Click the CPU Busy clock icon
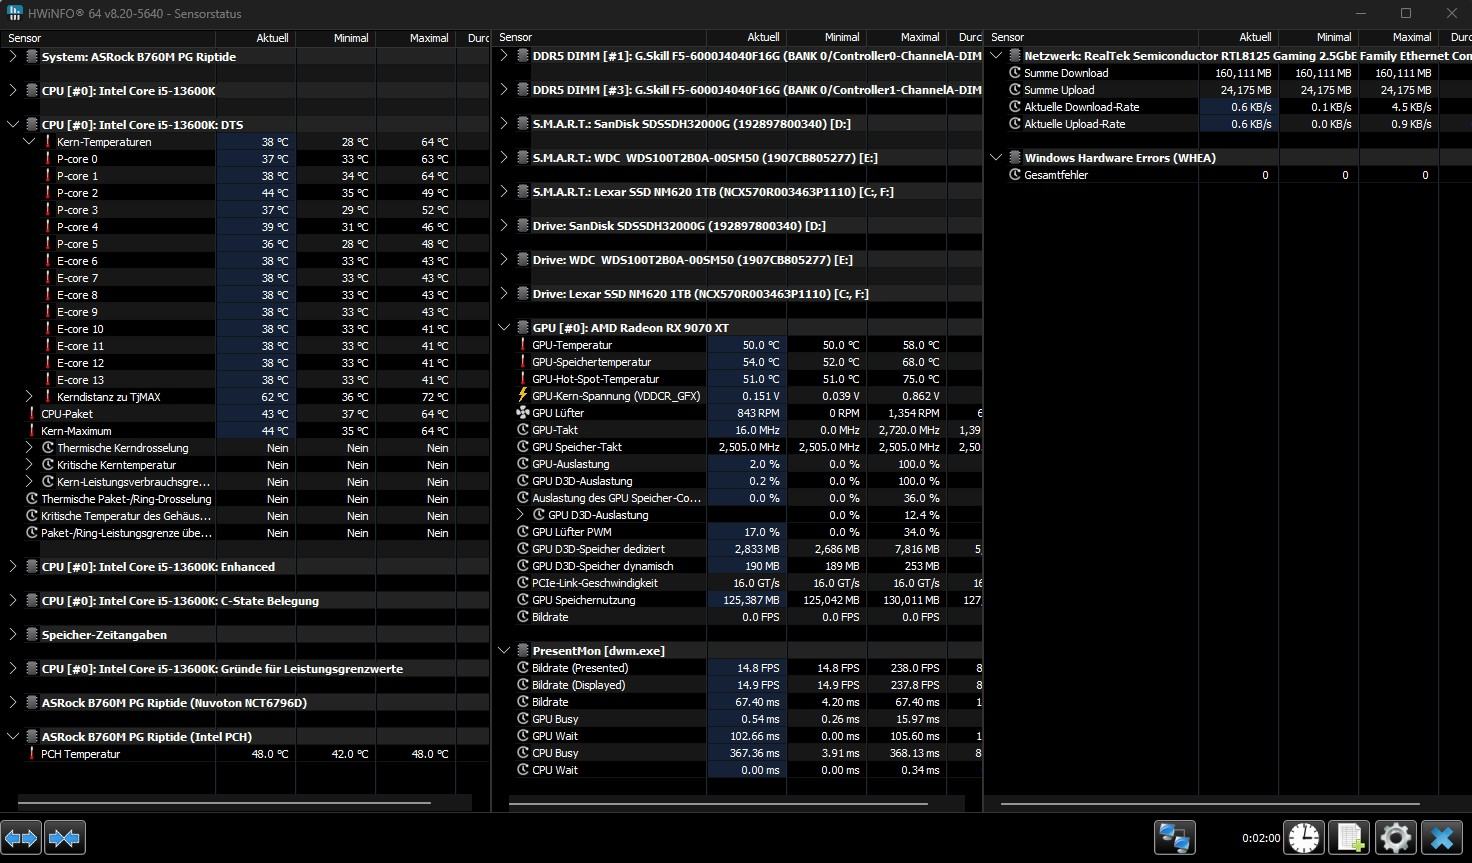This screenshot has width=1472, height=863. tap(522, 753)
